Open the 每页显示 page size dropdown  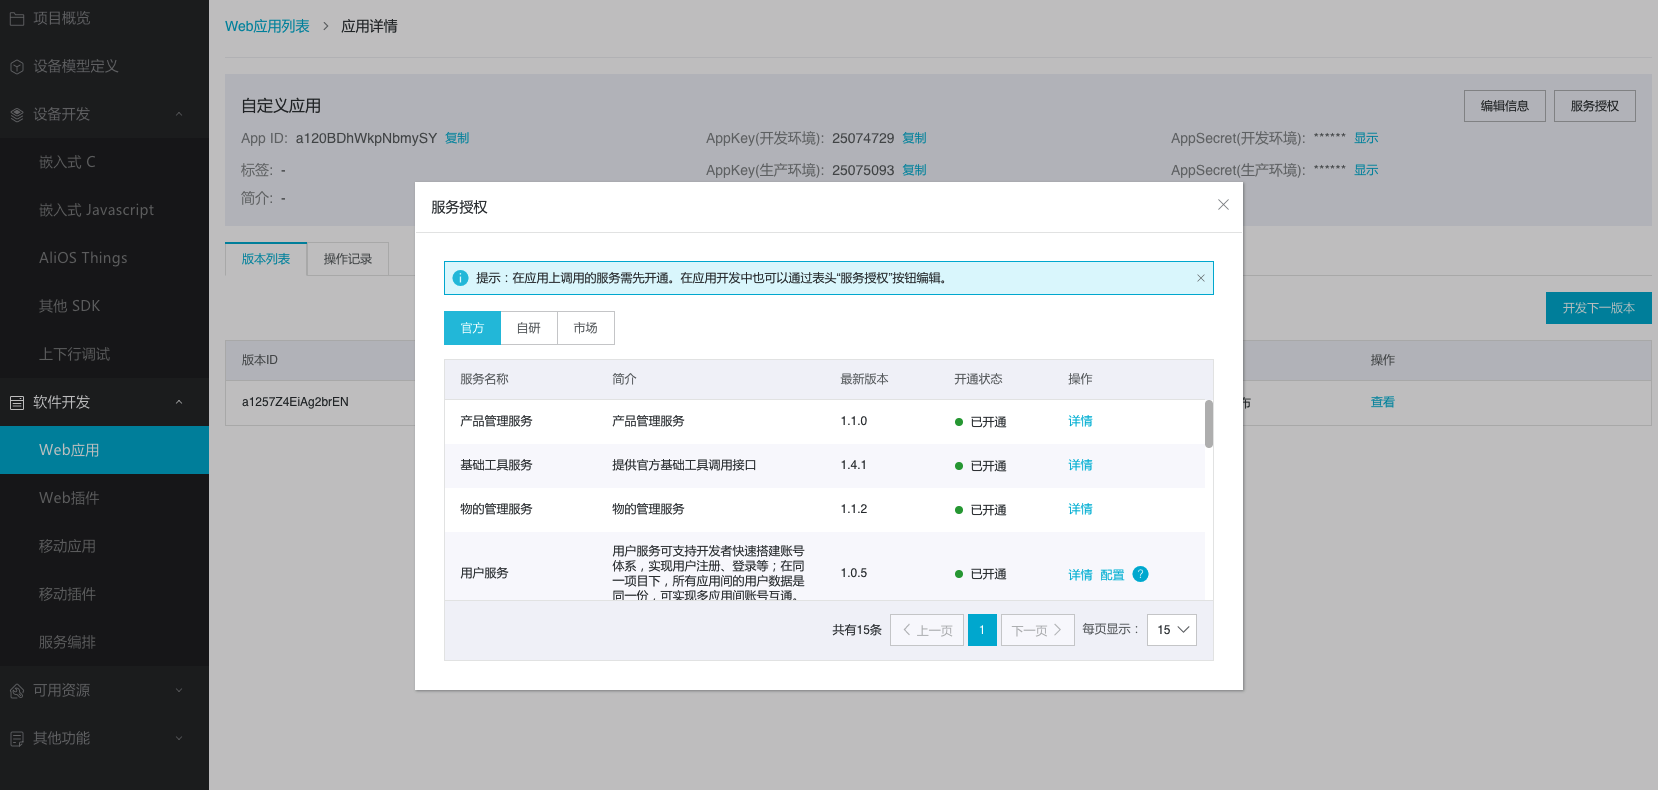[x=1172, y=630]
